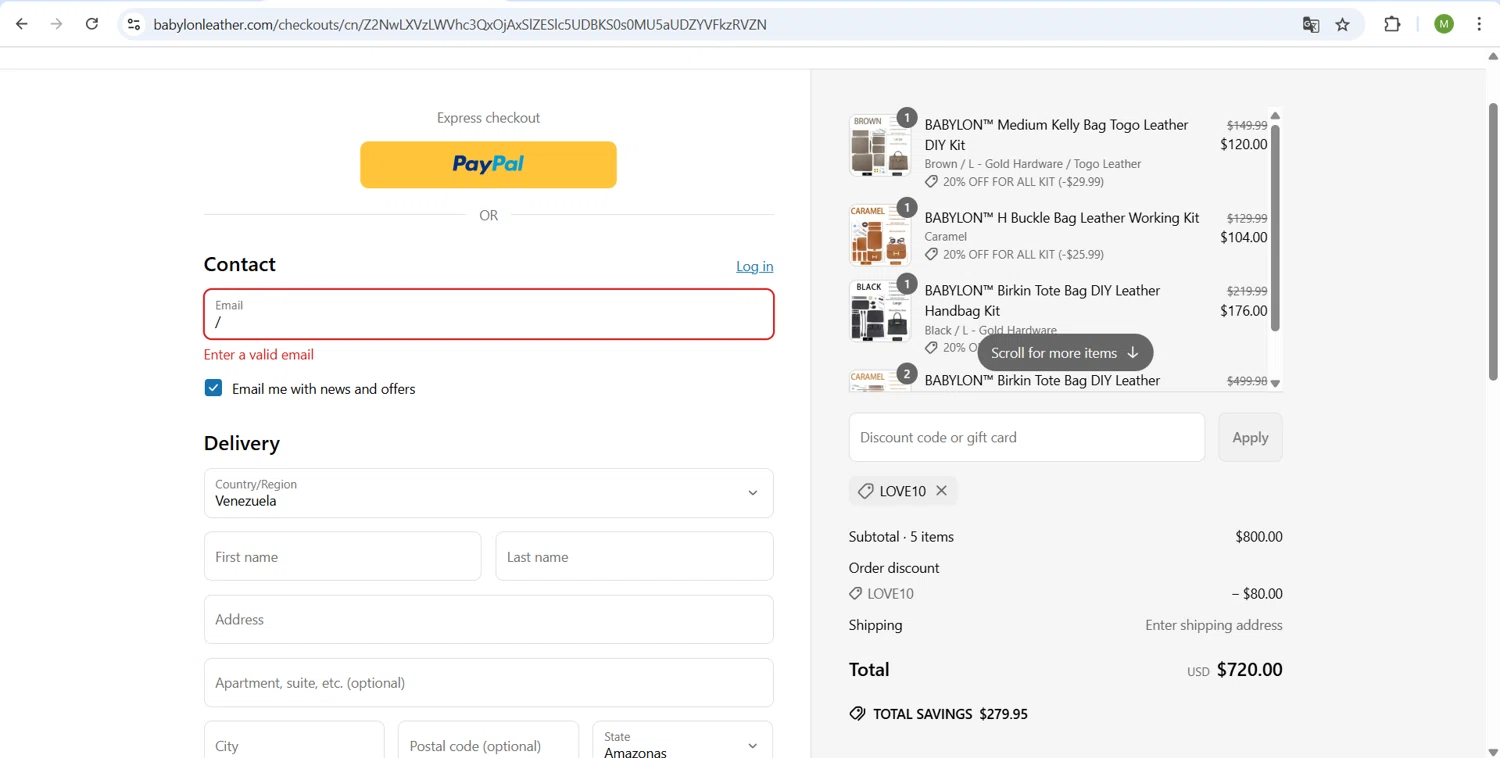The height and width of the screenshot is (758, 1500).
Task: Click the H Buckle Bag Leather Working Kit title
Action: tap(1062, 218)
